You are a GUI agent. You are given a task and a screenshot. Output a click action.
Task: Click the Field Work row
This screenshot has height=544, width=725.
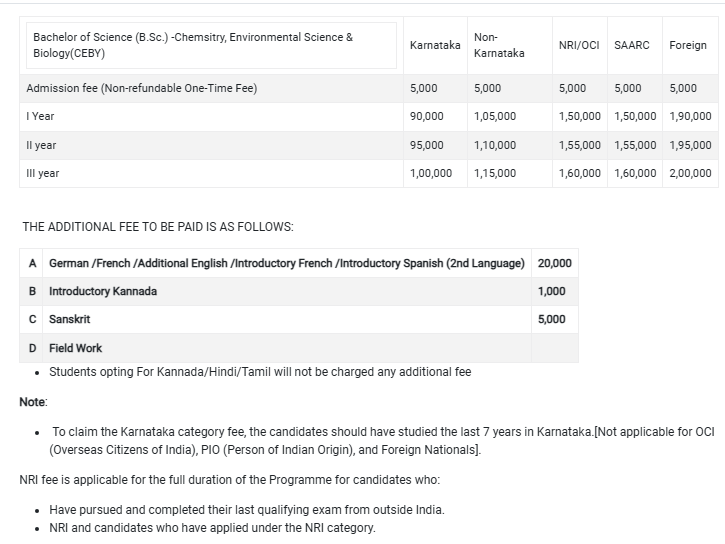coord(76,348)
